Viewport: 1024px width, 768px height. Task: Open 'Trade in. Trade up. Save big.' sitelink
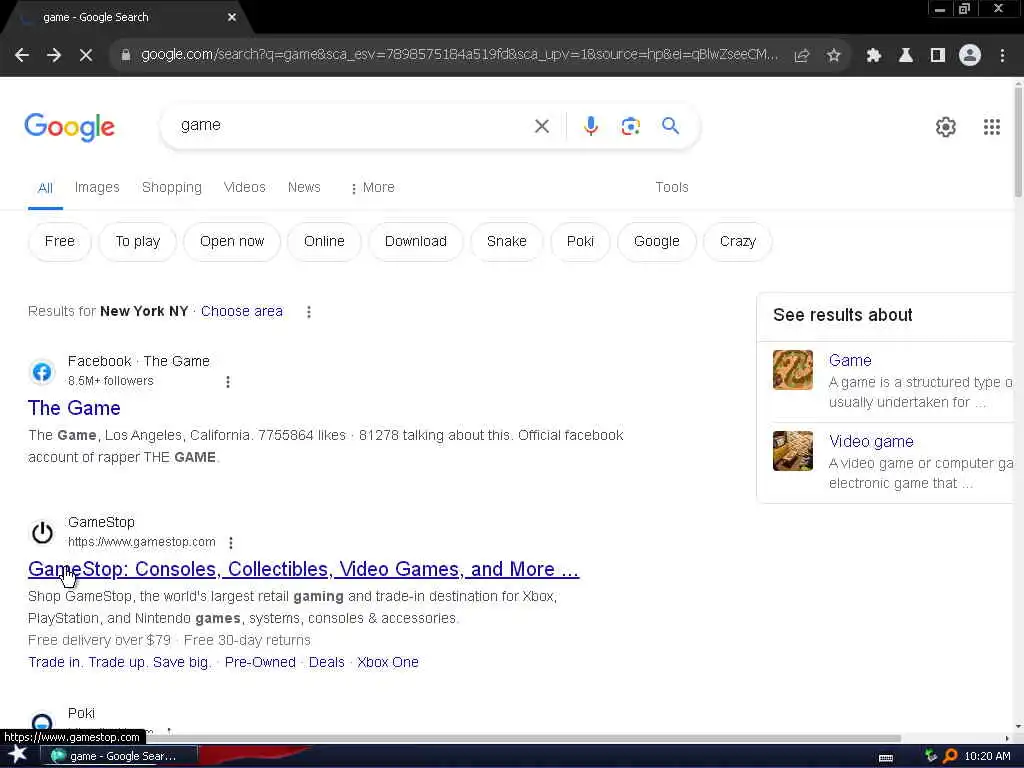(x=120, y=662)
